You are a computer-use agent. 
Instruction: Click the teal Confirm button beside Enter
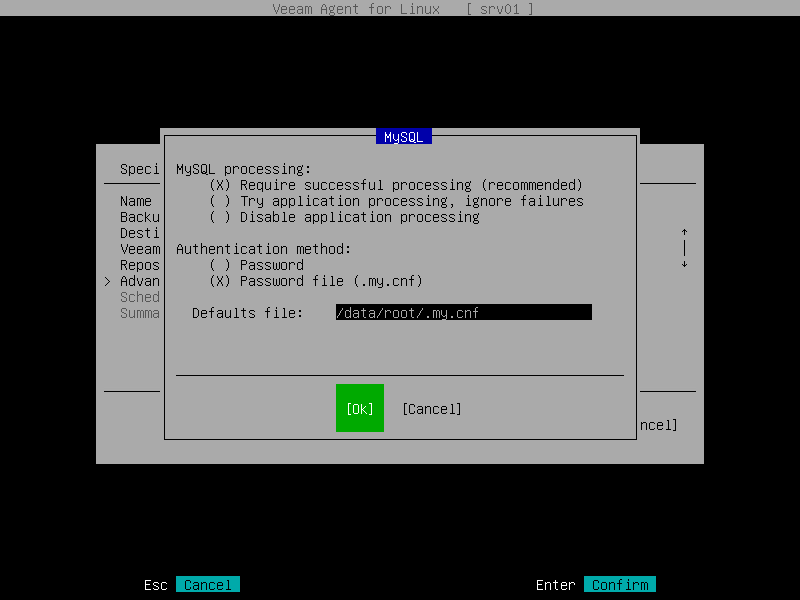(620, 585)
